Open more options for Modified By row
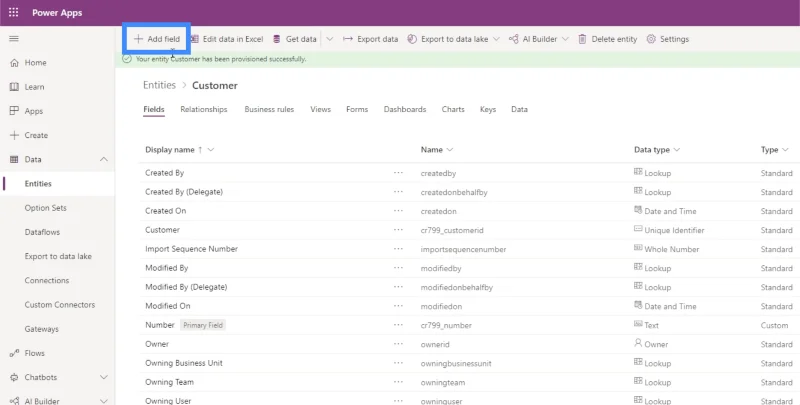The image size is (800, 405). [x=398, y=268]
